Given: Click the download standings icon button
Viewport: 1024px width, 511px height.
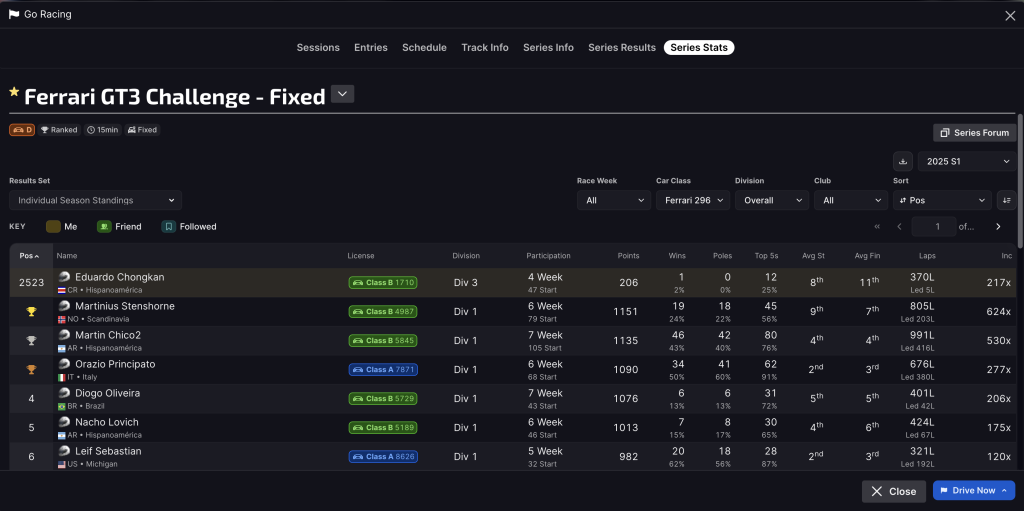Looking at the screenshot, I should [903, 161].
